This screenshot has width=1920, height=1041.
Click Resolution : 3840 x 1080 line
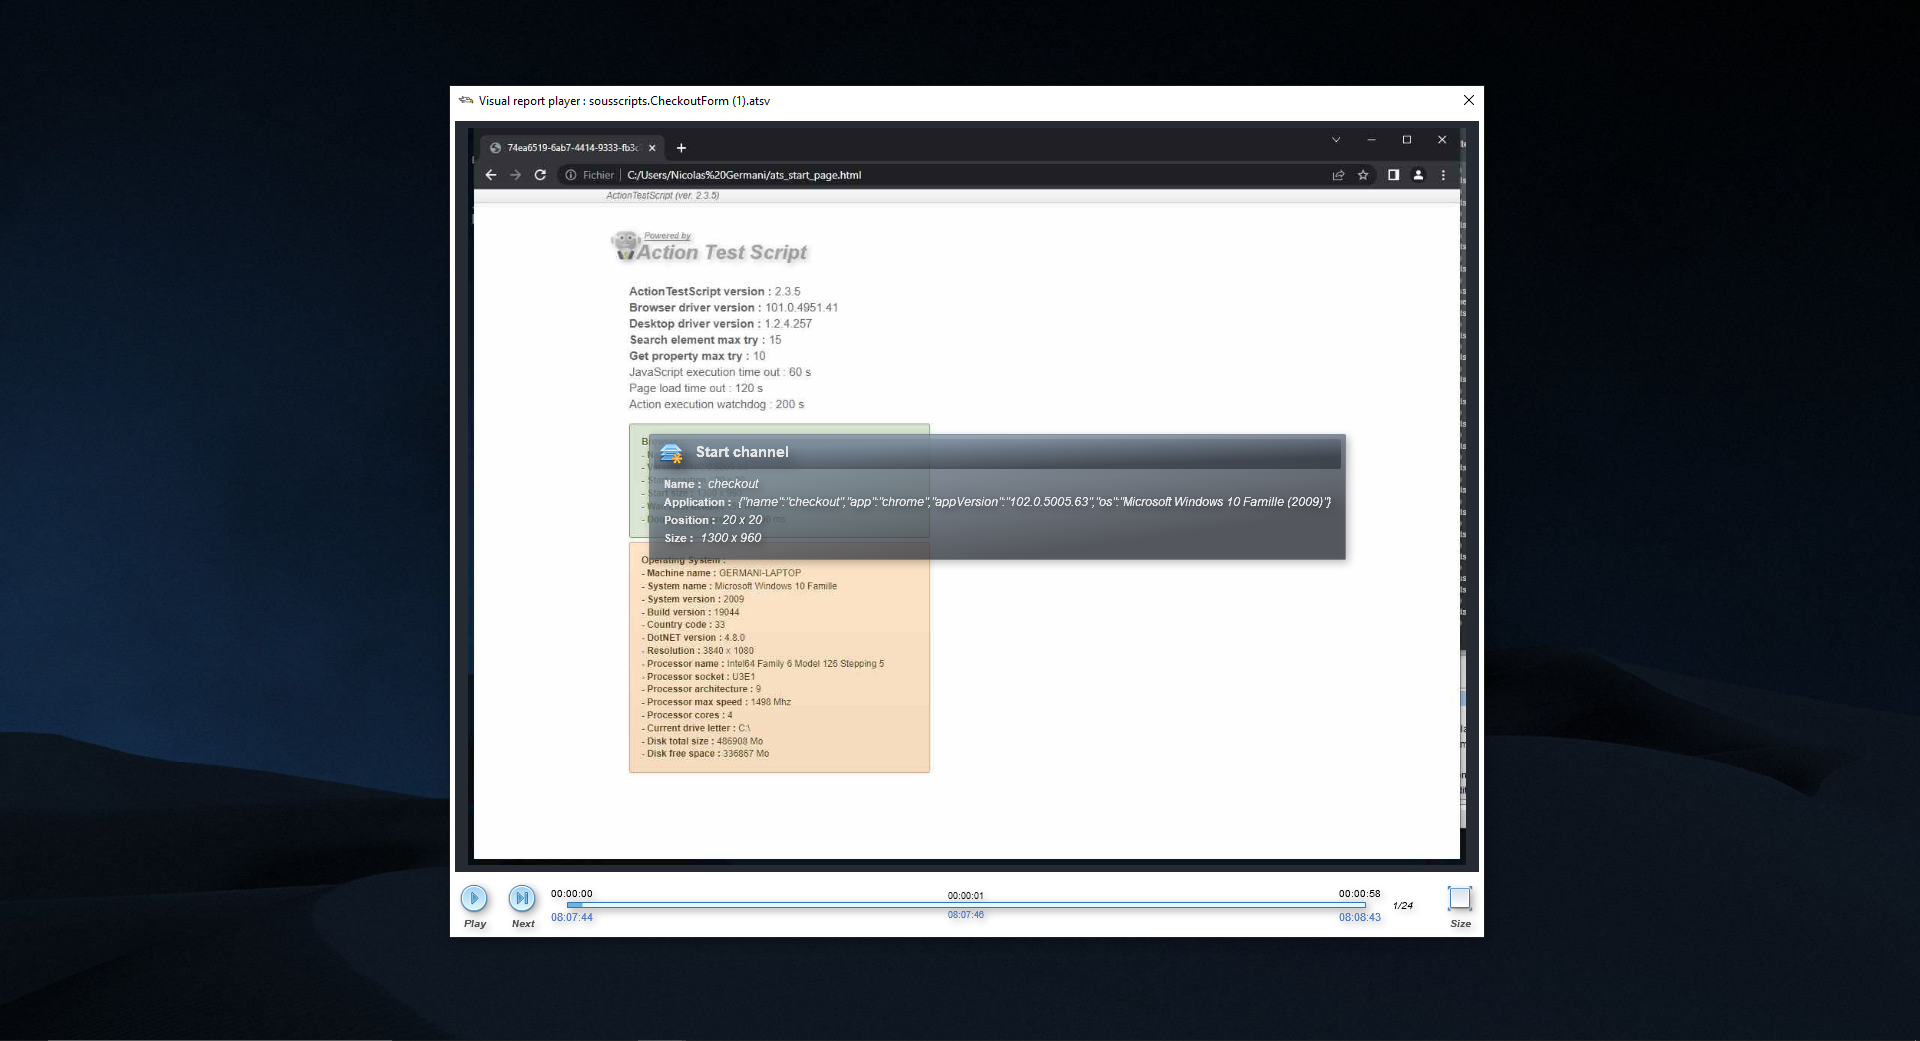697,651
